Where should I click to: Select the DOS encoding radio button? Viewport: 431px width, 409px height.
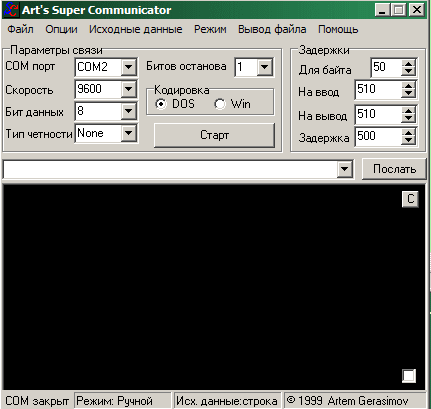pyautogui.click(x=161, y=104)
